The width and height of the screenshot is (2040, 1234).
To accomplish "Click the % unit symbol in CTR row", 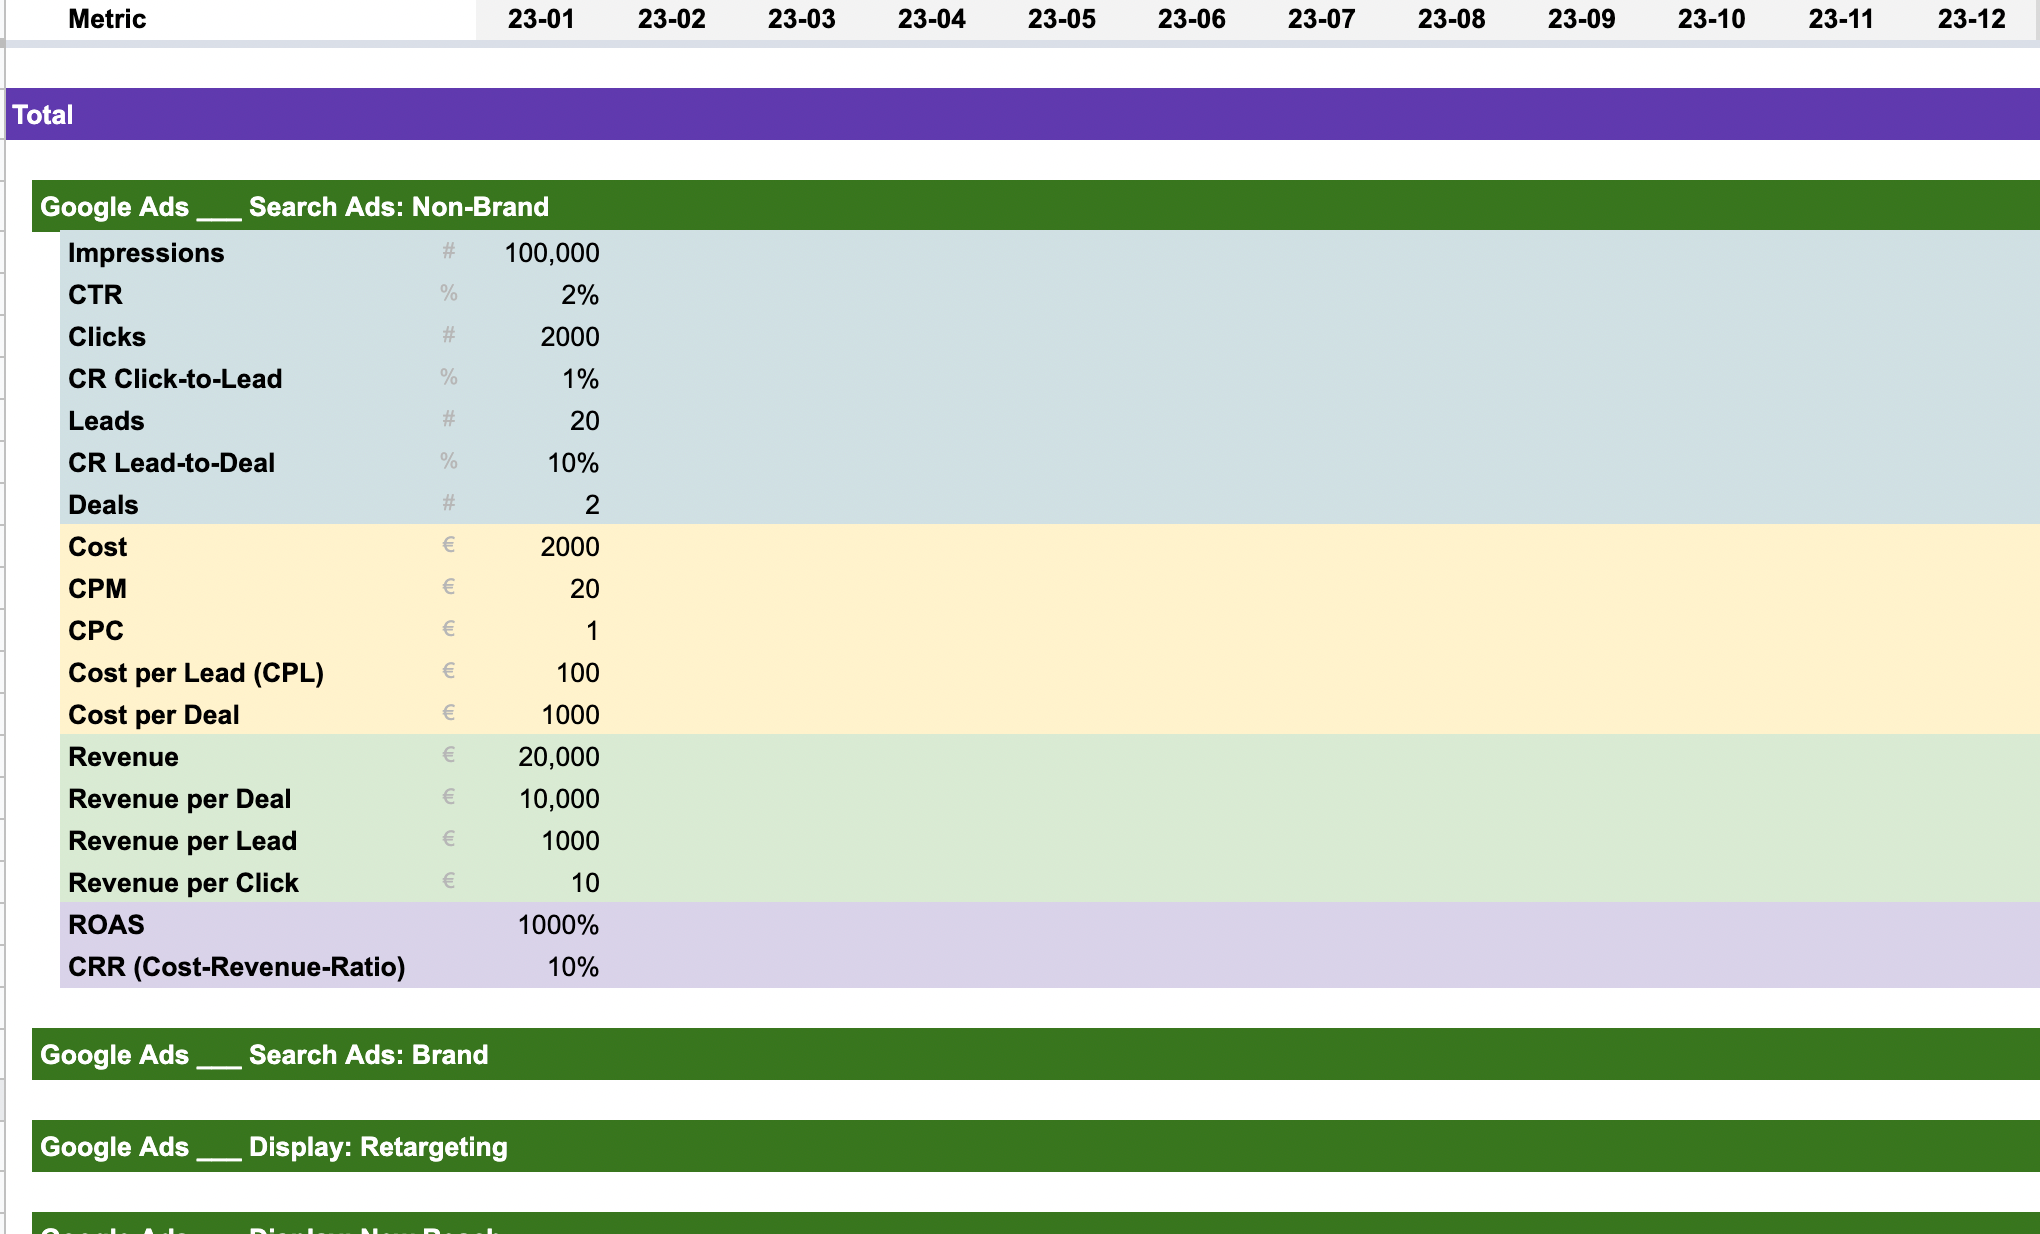I will pyautogui.click(x=449, y=293).
